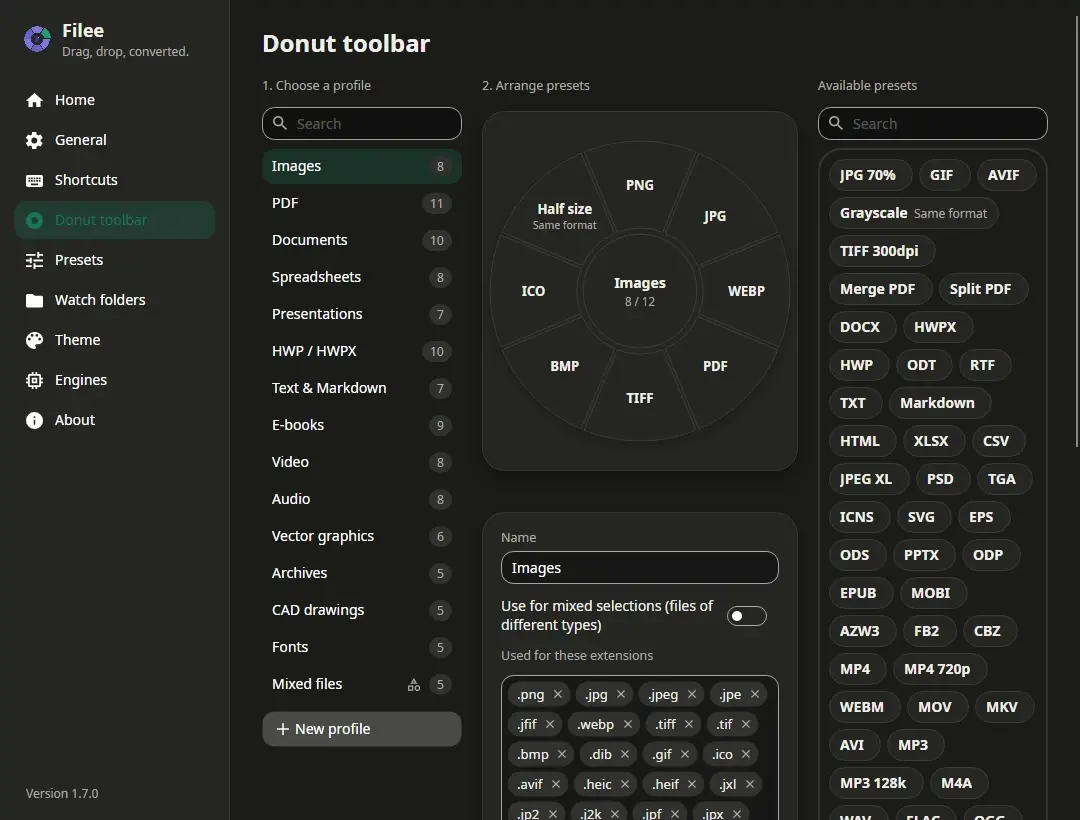
Task: Remove the .webp extension chip
Action: [x=627, y=724]
